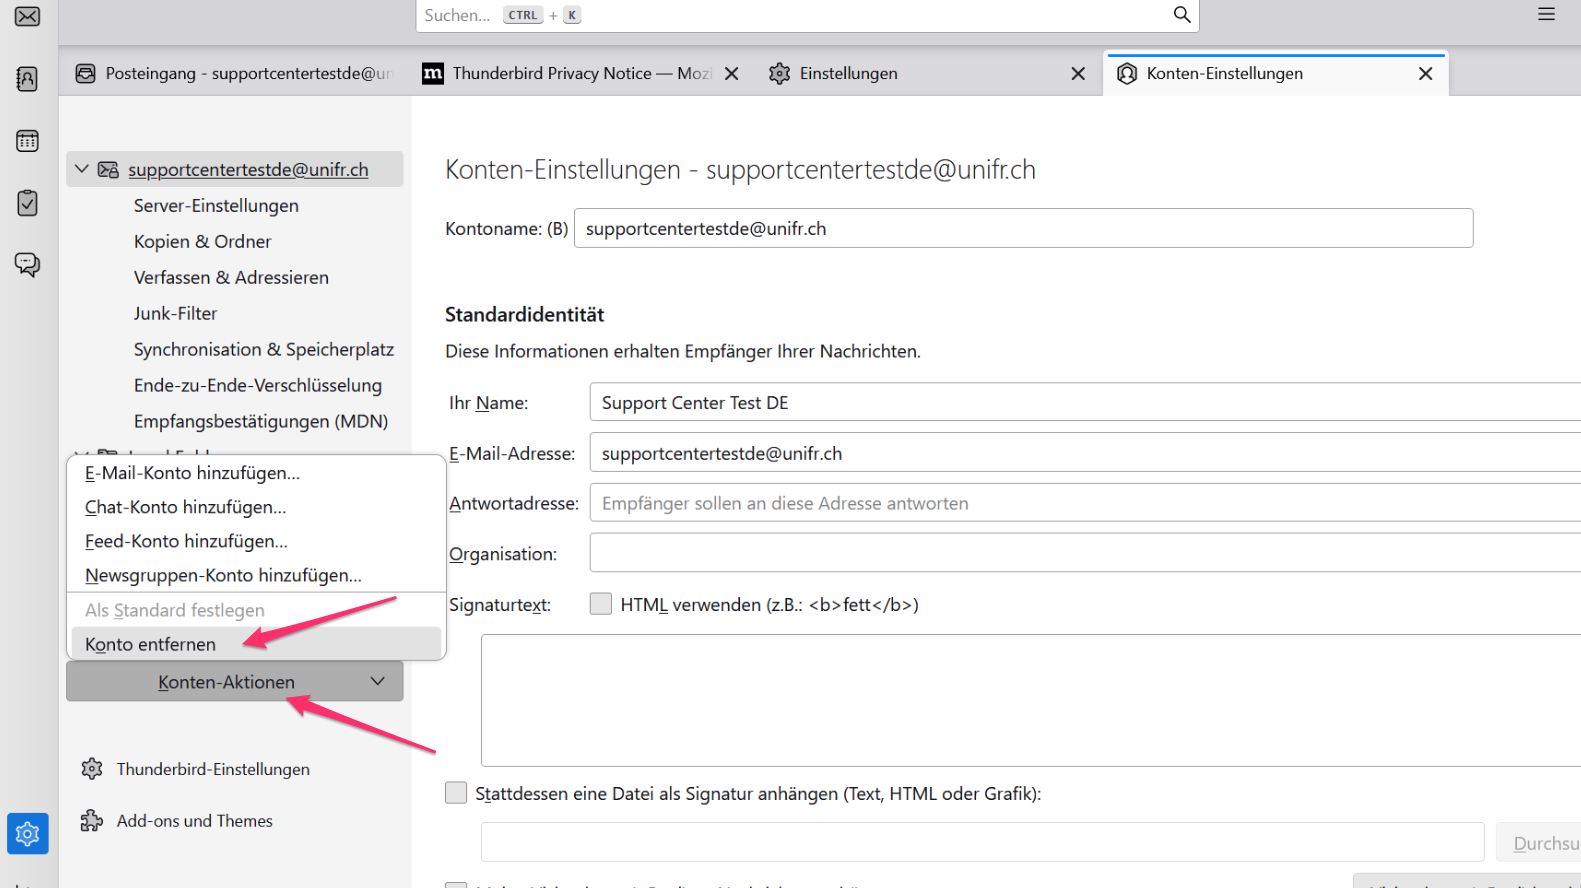The width and height of the screenshot is (1581, 888).
Task: Select Konto entfernen from the menu
Action: pos(150,644)
